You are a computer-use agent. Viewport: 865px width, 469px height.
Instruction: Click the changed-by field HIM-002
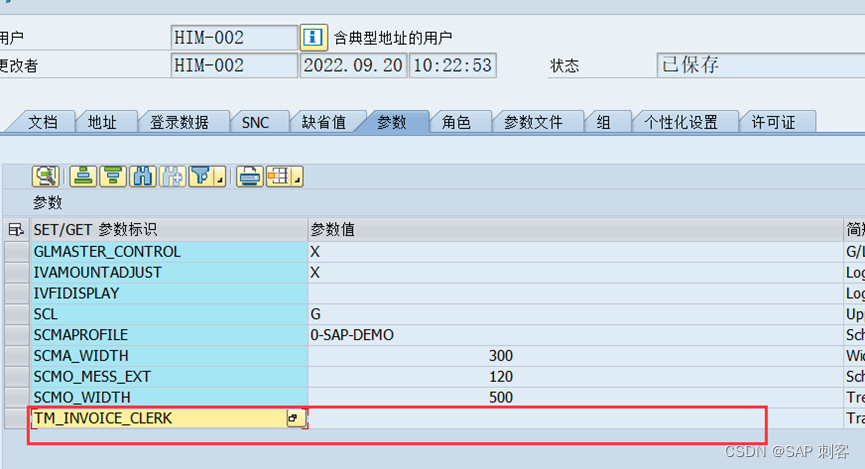coord(234,66)
